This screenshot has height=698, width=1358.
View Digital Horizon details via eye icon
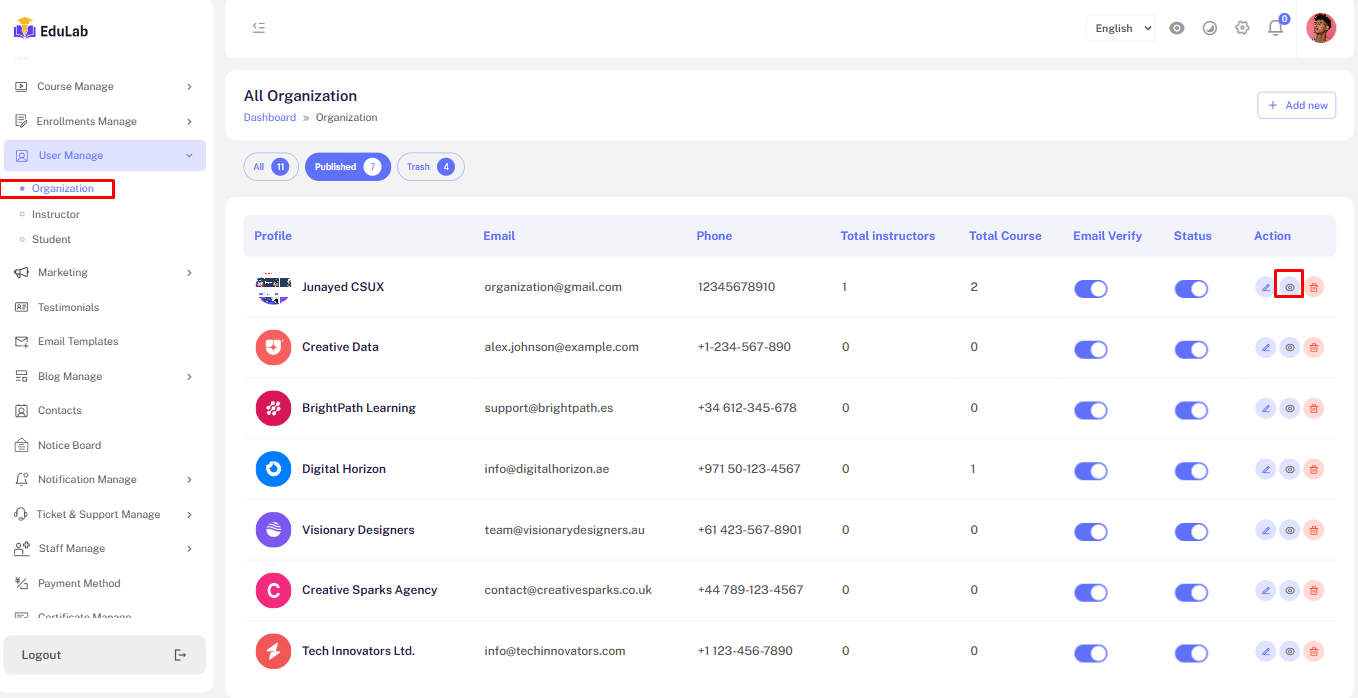1290,469
